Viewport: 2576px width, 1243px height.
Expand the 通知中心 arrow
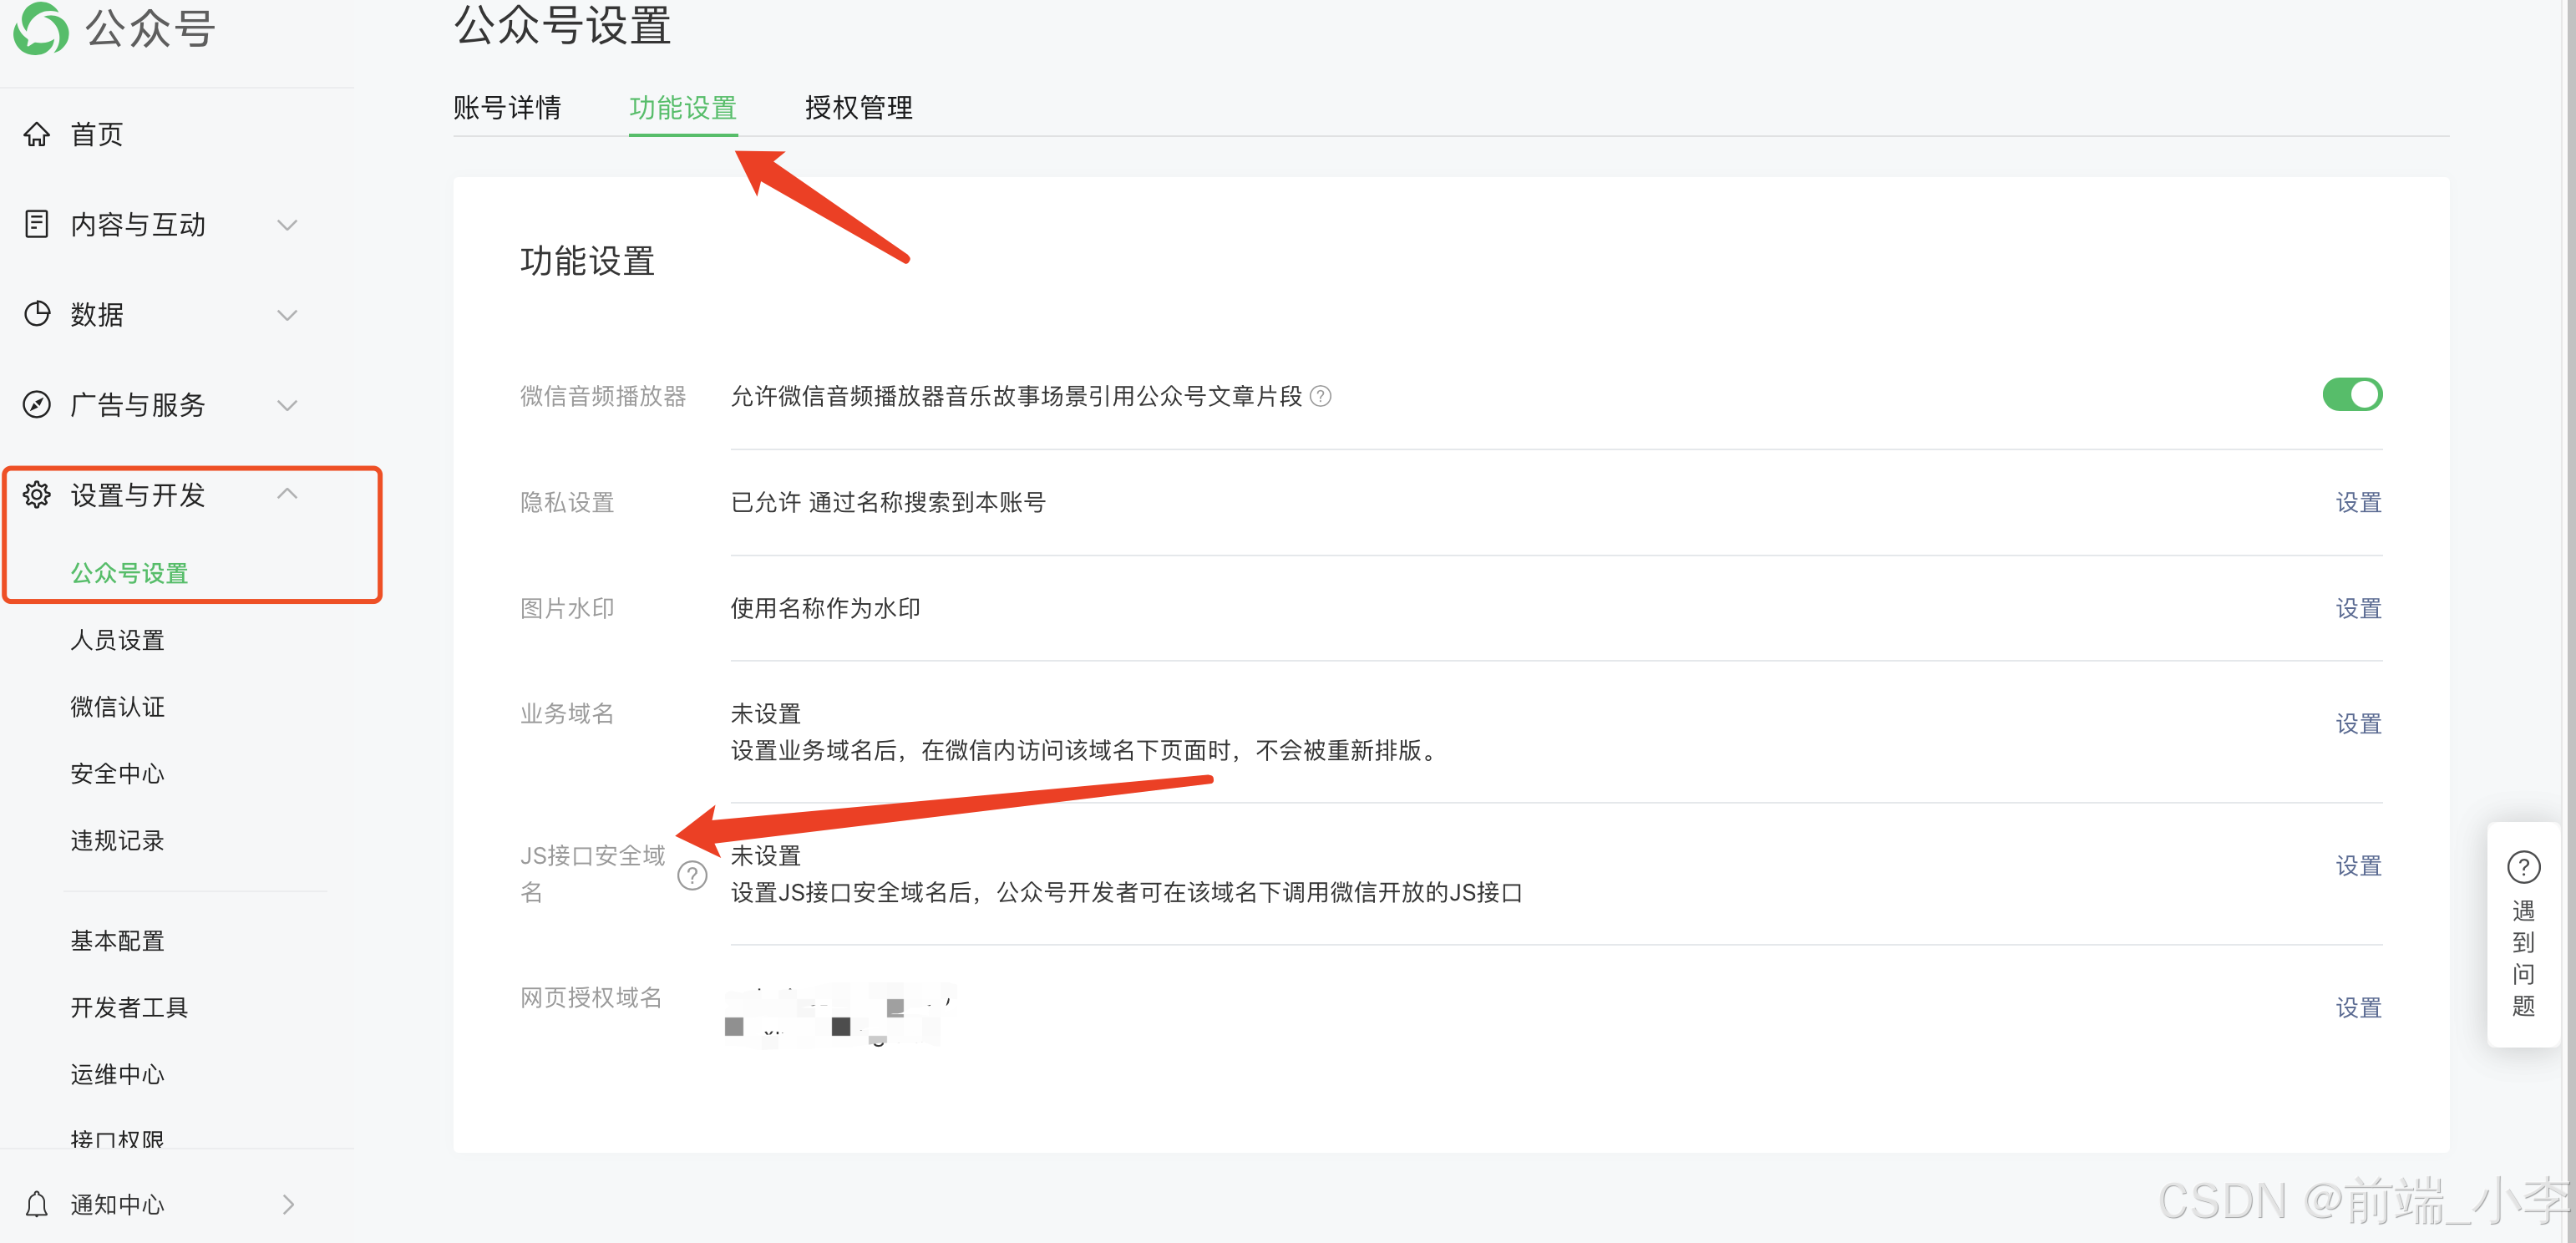click(x=288, y=1204)
